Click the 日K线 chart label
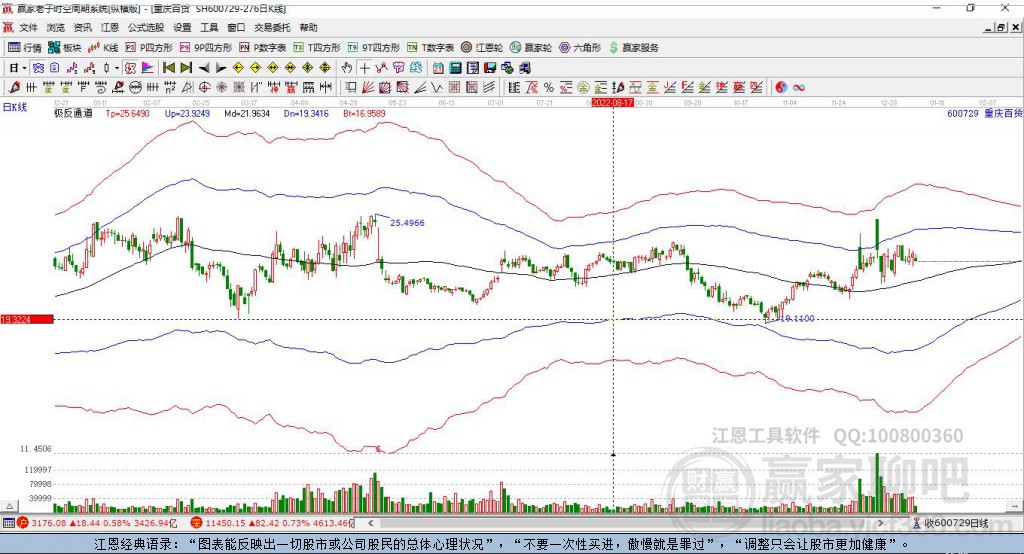This screenshot has width=1024, height=554. click(x=15, y=107)
